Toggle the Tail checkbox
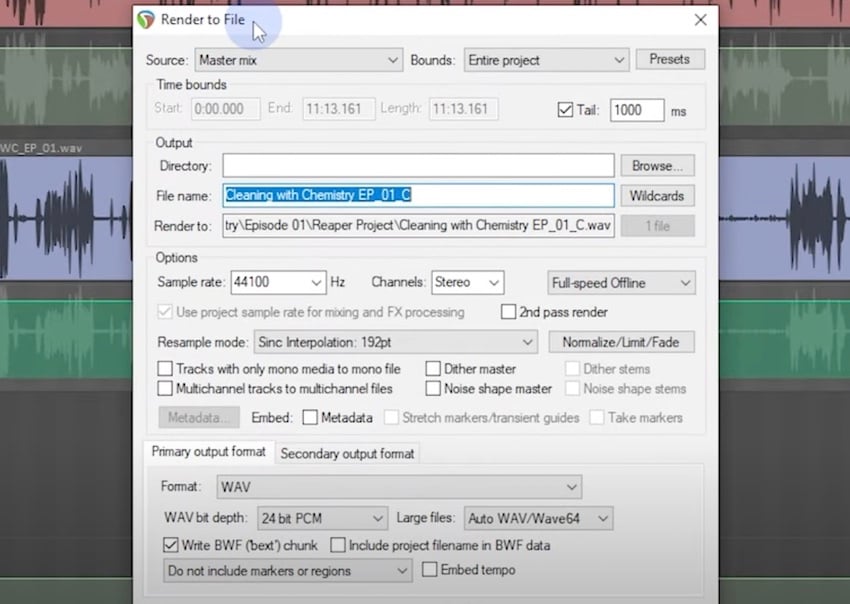850x604 pixels. click(565, 110)
